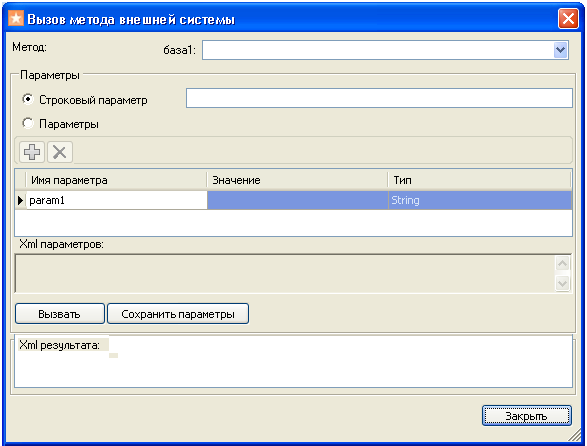Image resolution: width=587 pixels, height=446 pixels.
Task: Click Xml параметров scrollbar up arrow
Action: (562, 264)
